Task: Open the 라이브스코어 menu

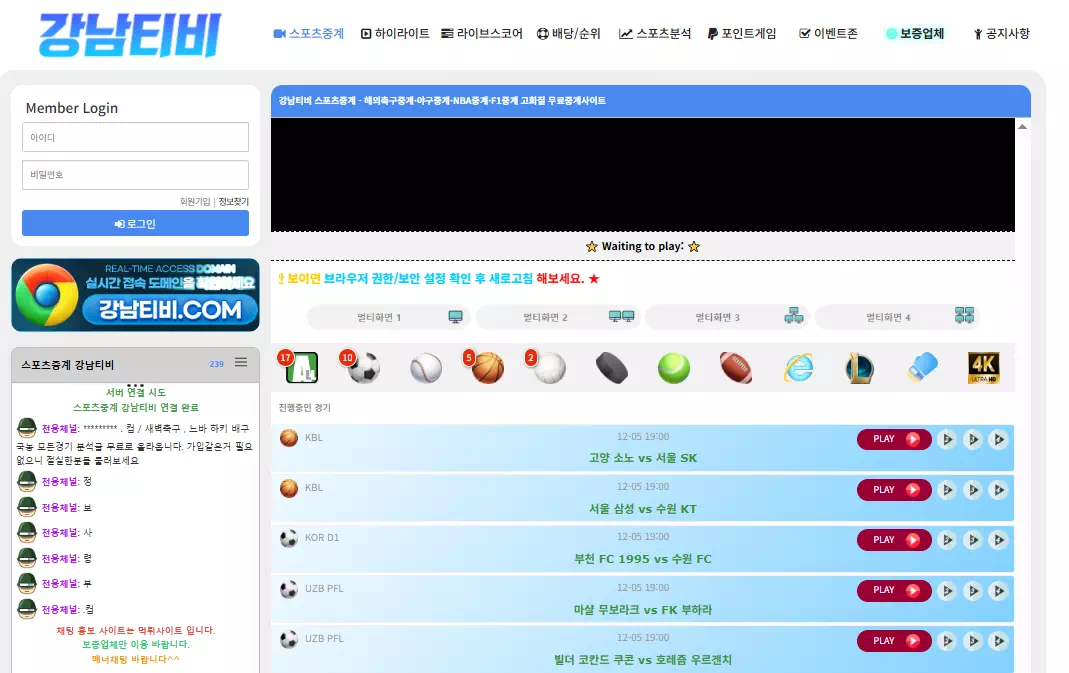Action: 481,33
